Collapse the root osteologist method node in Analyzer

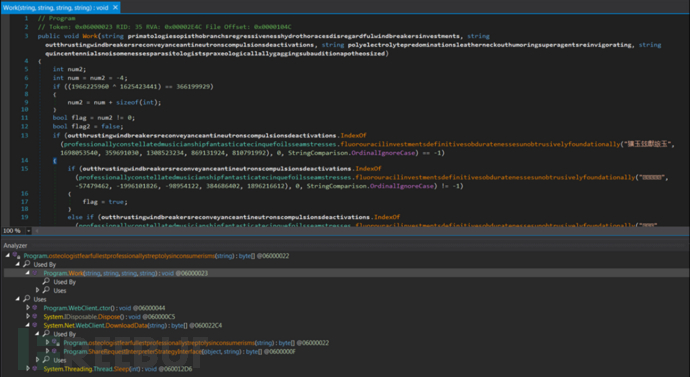pyautogui.click(x=8, y=256)
